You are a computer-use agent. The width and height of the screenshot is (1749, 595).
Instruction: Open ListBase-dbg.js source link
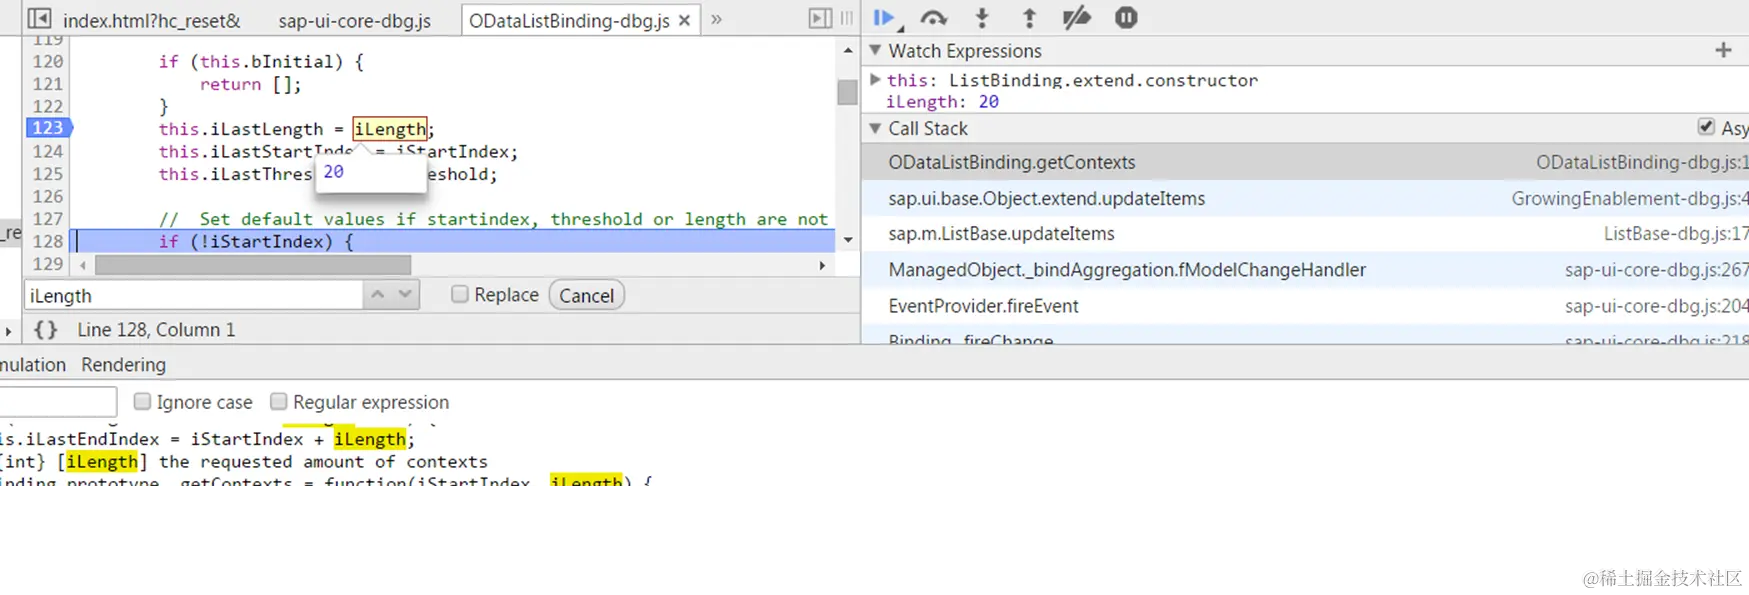pyautogui.click(x=1676, y=234)
